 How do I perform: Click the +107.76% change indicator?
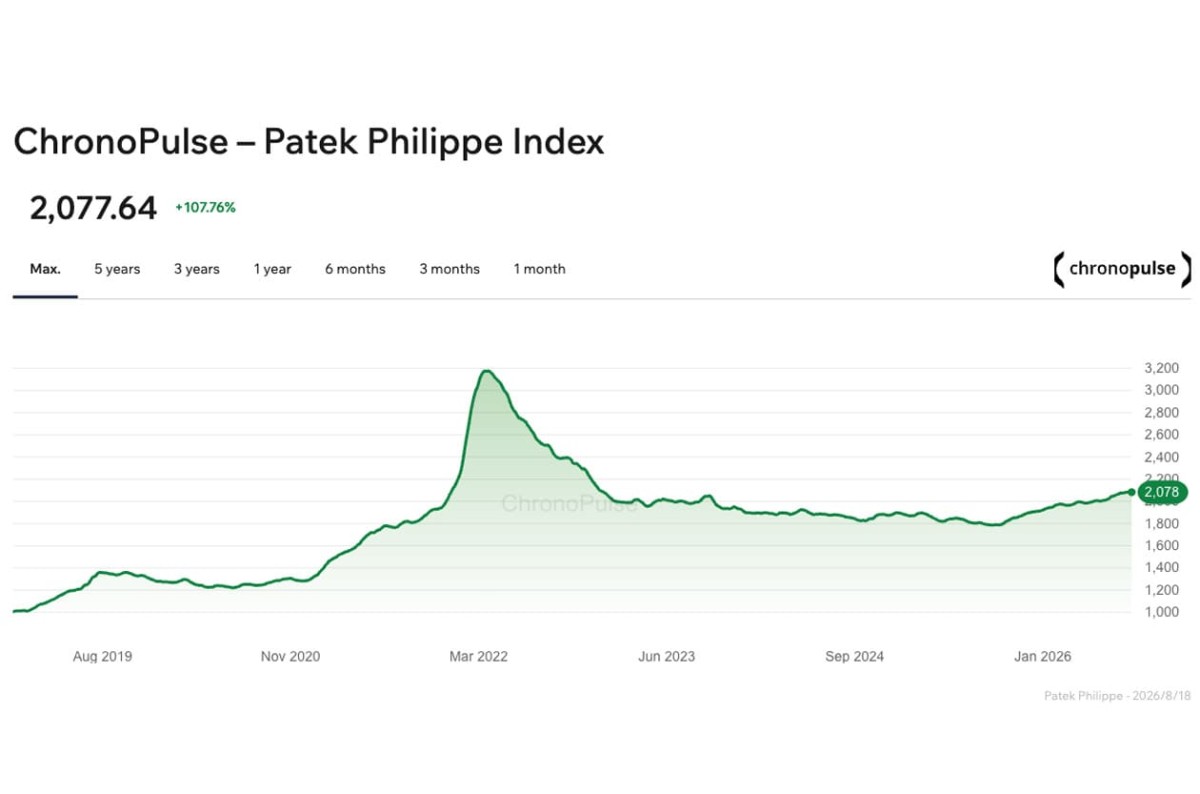[x=205, y=208]
